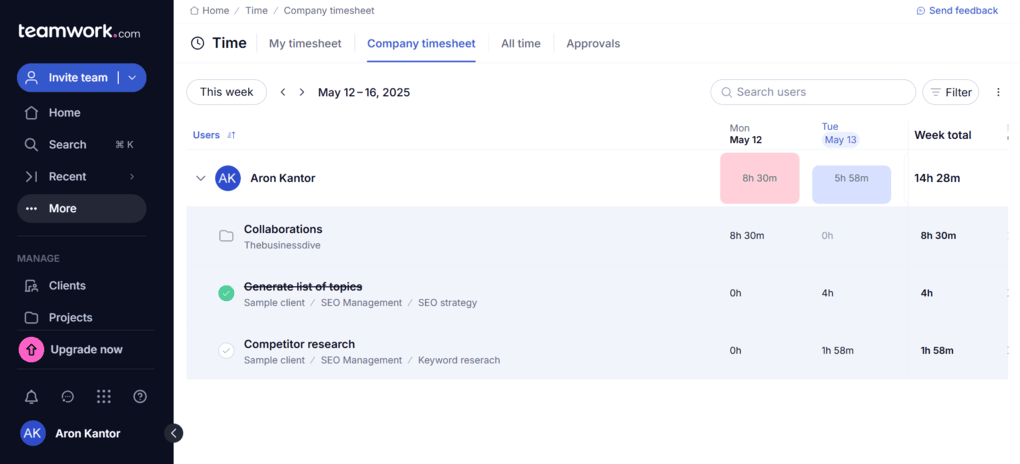Screen dimensions: 1020x464
Task: Open the notifications bell icon
Action: point(31,396)
